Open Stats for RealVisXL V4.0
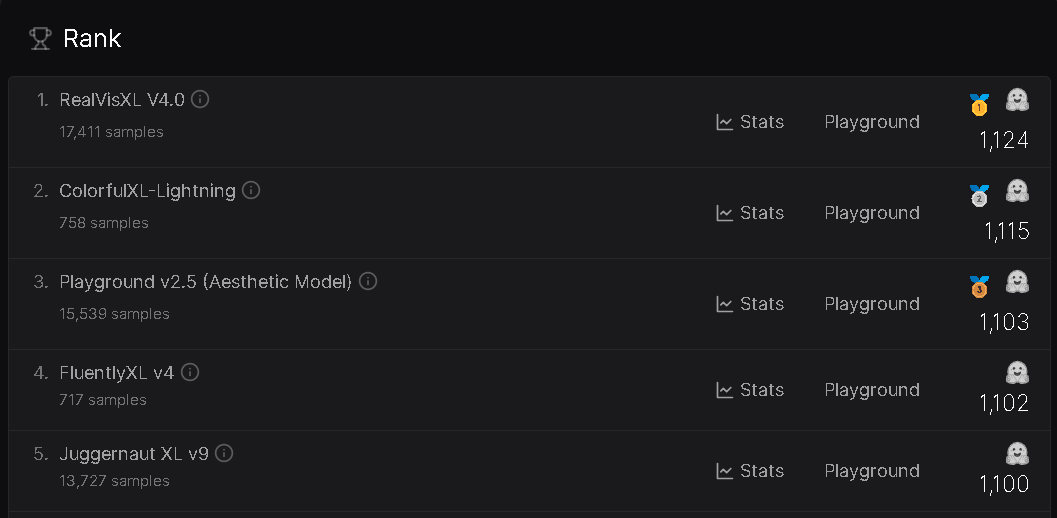 (750, 122)
